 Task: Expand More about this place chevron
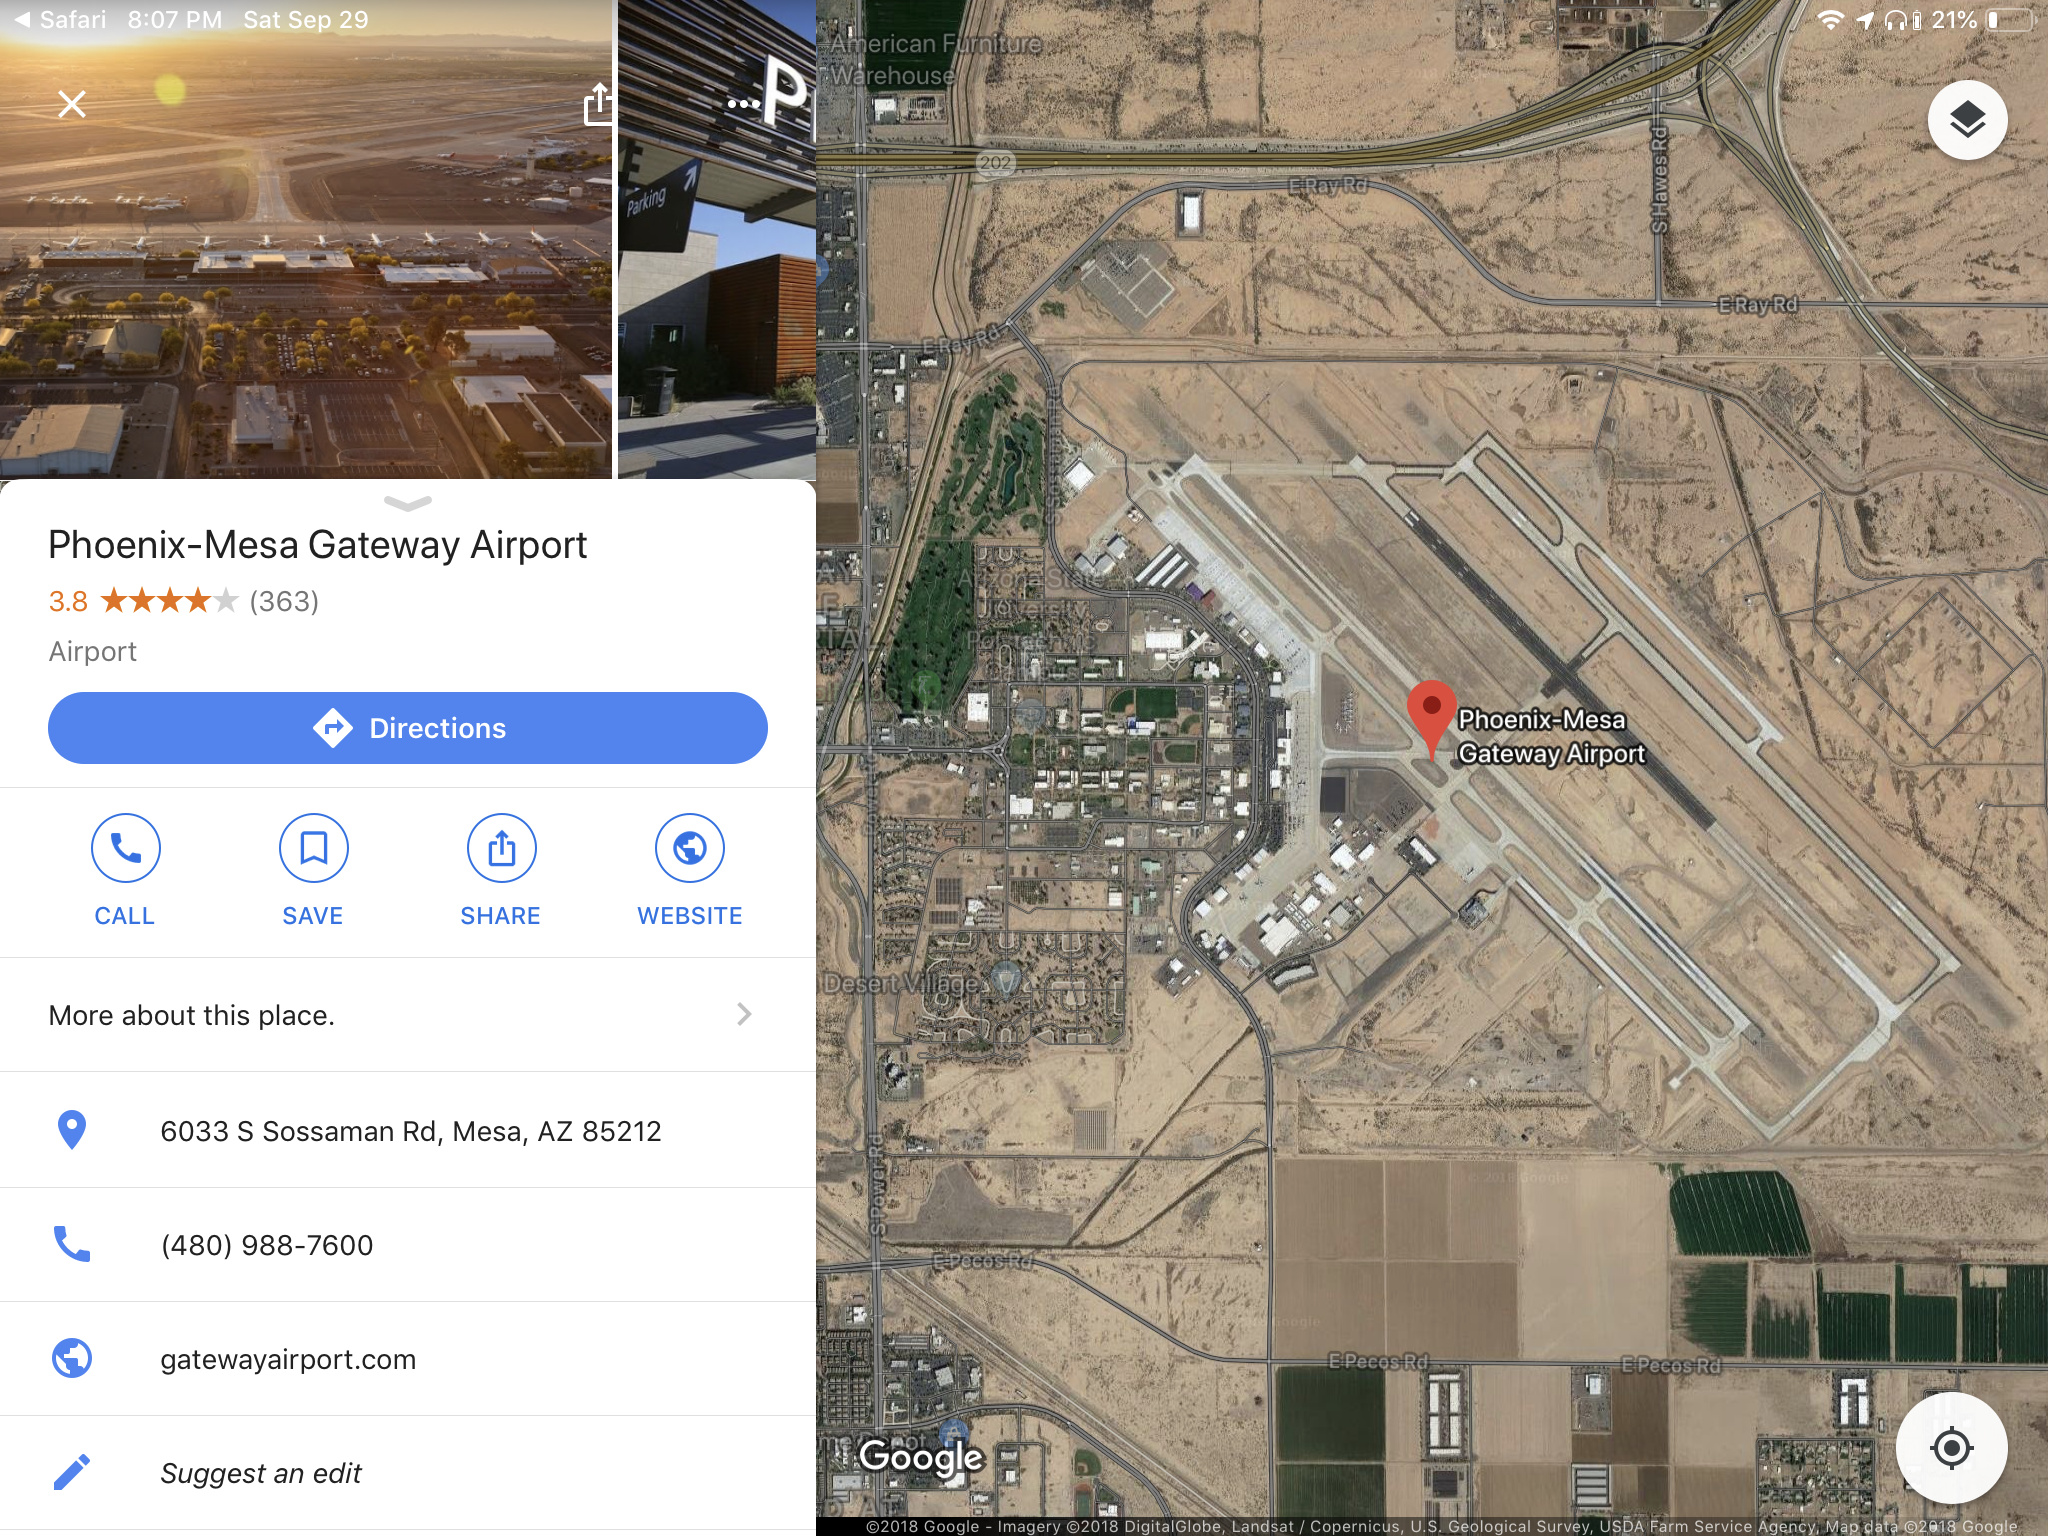coord(744,1014)
